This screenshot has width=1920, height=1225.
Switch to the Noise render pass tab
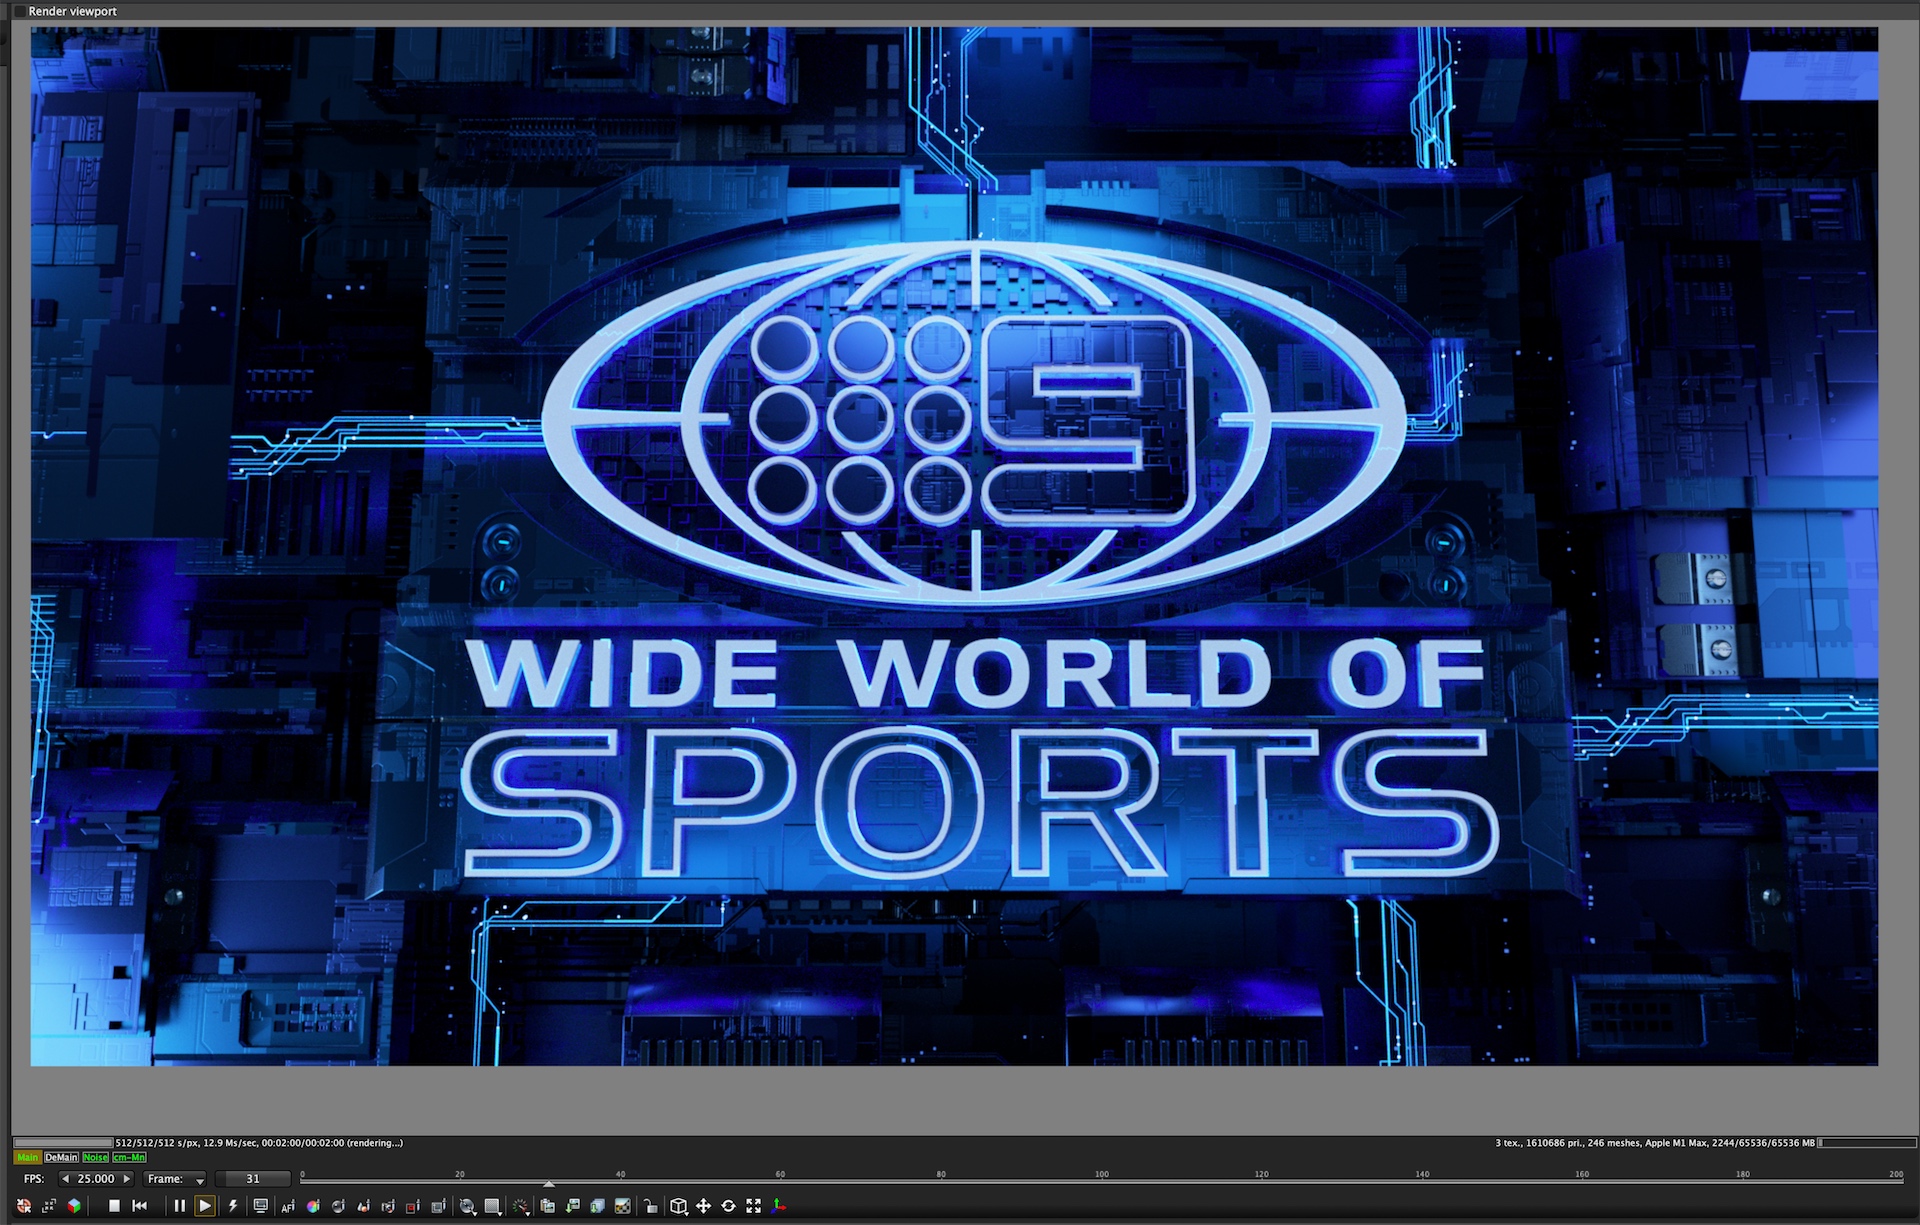(x=95, y=1157)
